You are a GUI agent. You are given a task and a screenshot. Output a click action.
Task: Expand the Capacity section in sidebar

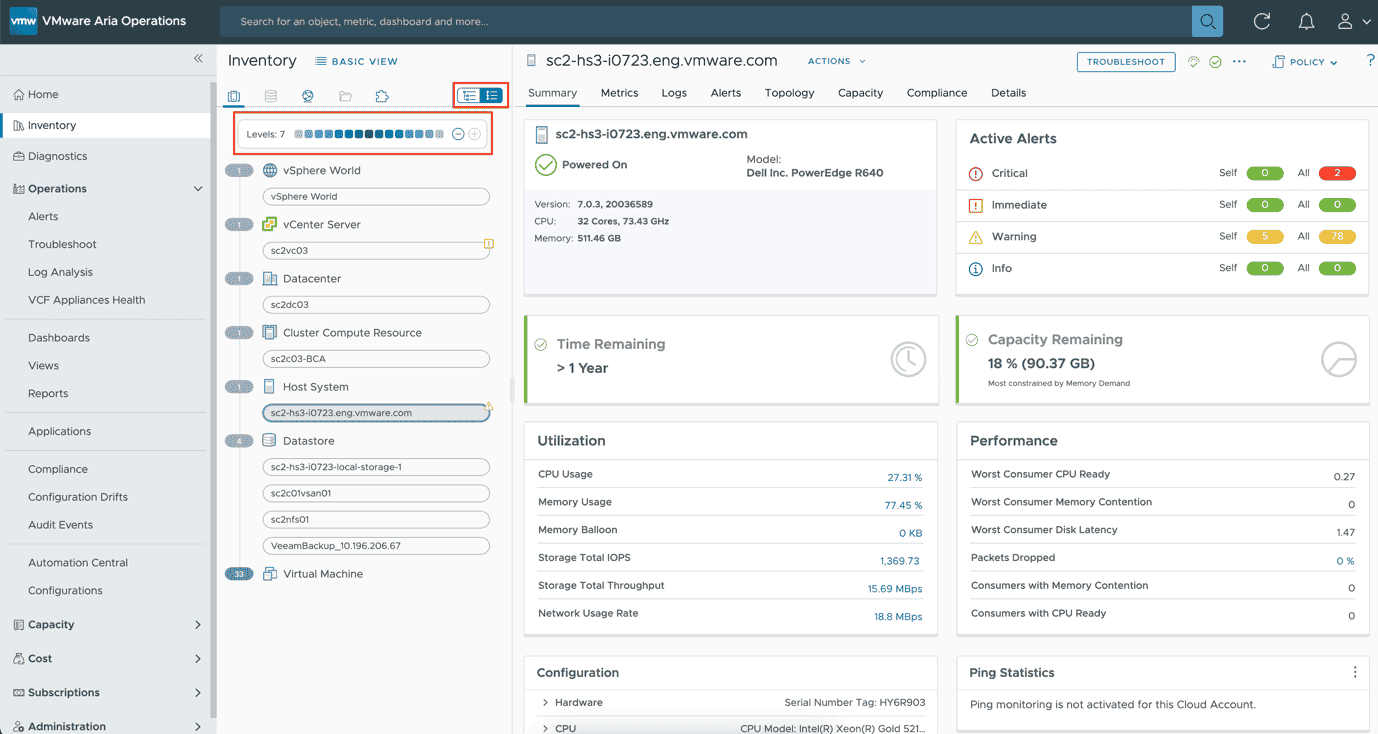point(197,625)
